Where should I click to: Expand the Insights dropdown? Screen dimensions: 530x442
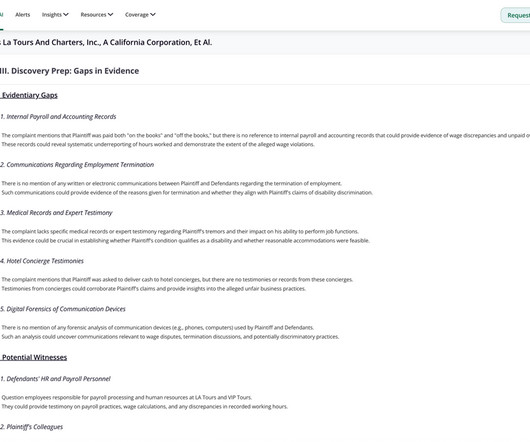click(55, 15)
